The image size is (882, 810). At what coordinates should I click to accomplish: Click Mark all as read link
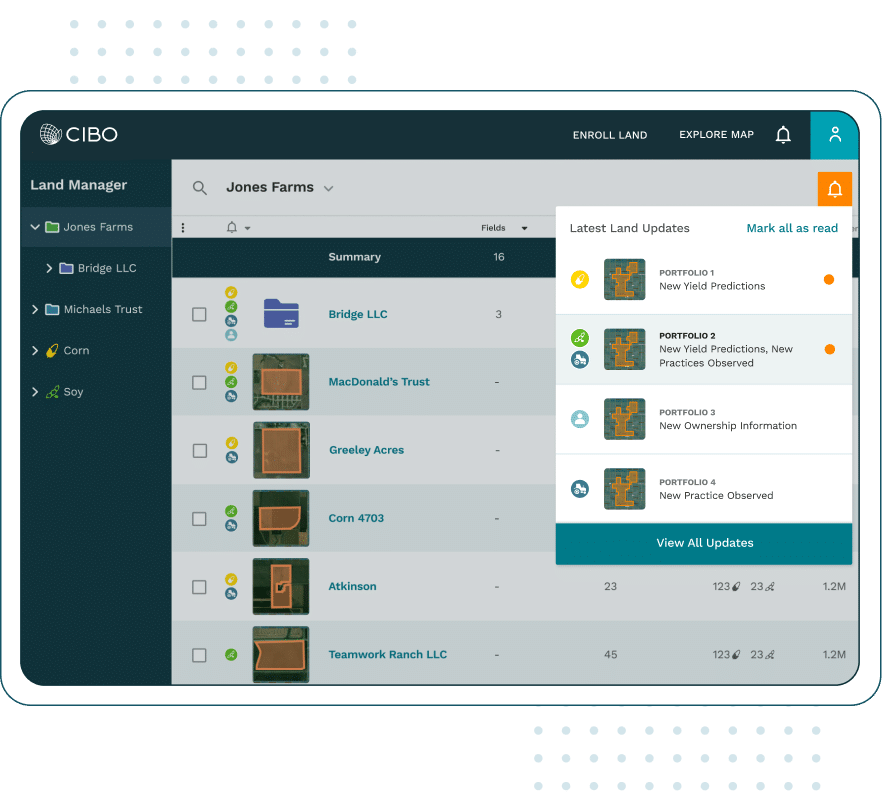(792, 228)
